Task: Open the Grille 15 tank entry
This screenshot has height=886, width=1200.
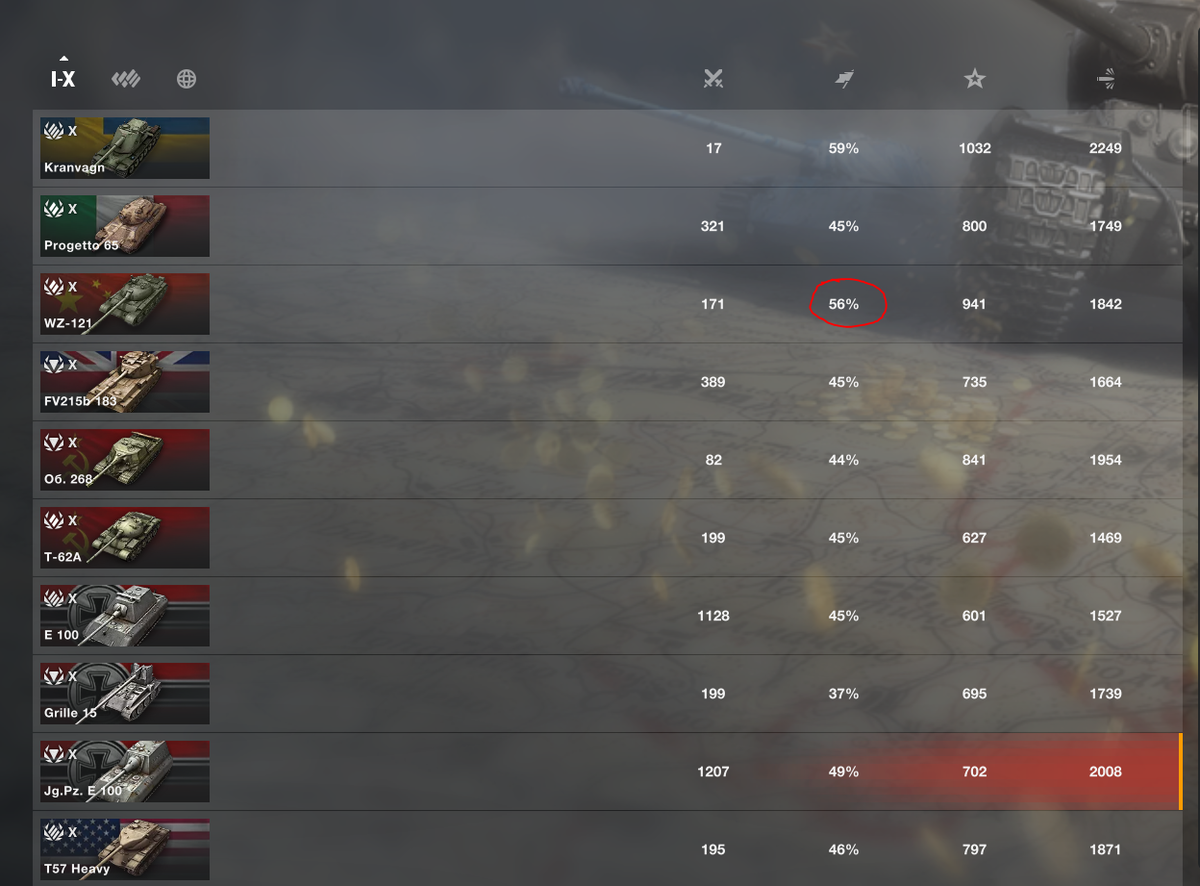Action: coord(607,694)
